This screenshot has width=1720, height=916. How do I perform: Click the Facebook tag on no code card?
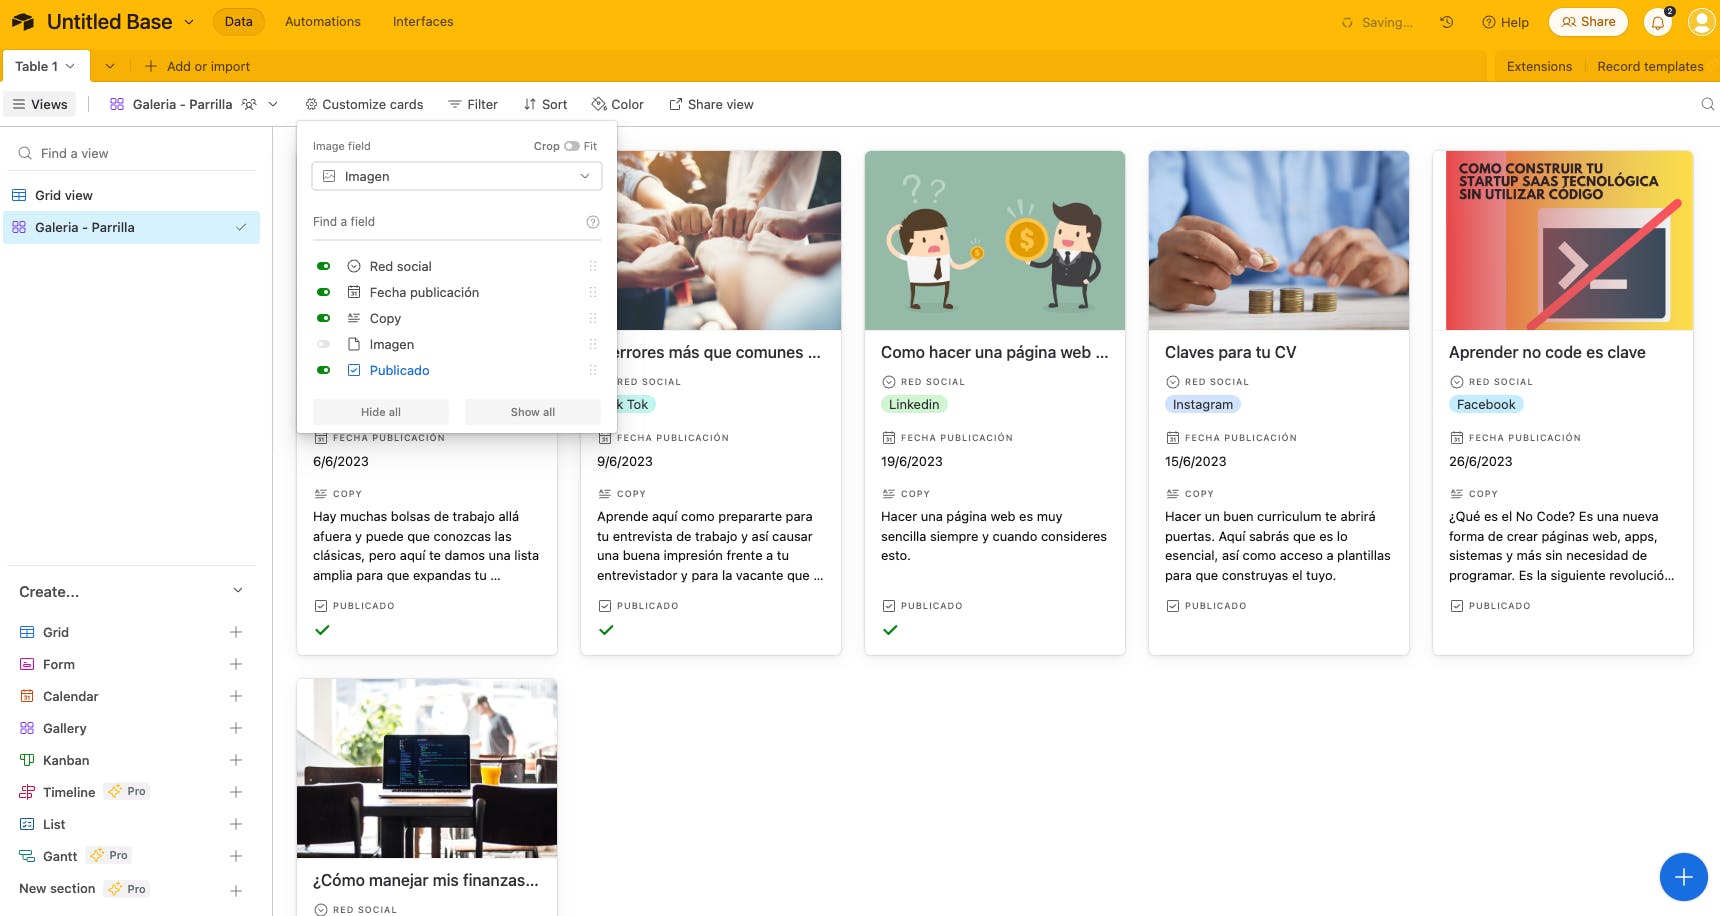pyautogui.click(x=1486, y=404)
